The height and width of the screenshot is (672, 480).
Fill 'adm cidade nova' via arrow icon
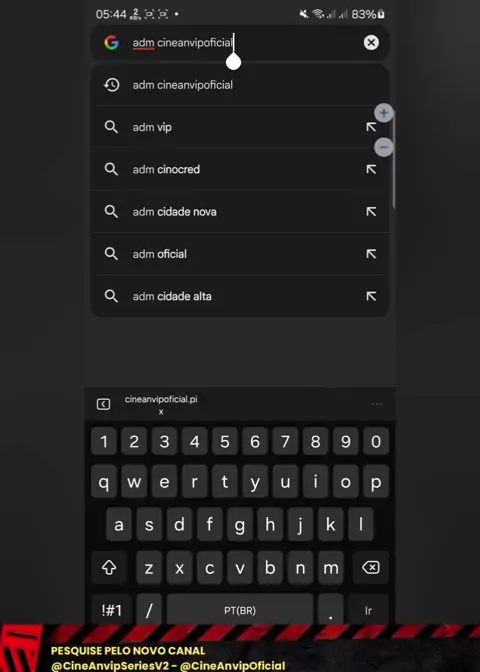point(371,211)
